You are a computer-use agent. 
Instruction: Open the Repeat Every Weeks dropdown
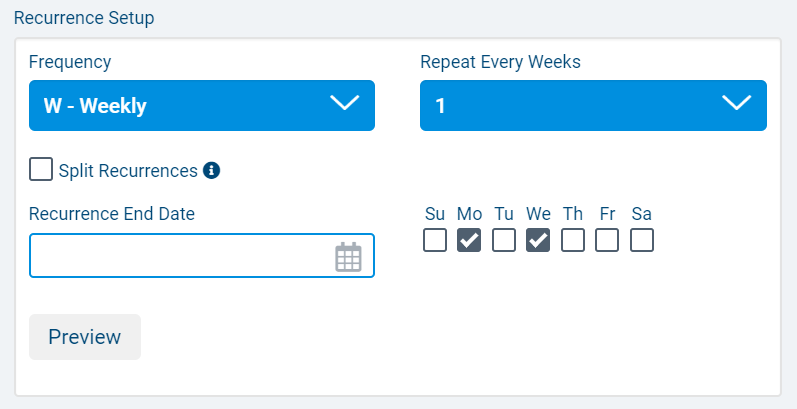pyautogui.click(x=570, y=105)
